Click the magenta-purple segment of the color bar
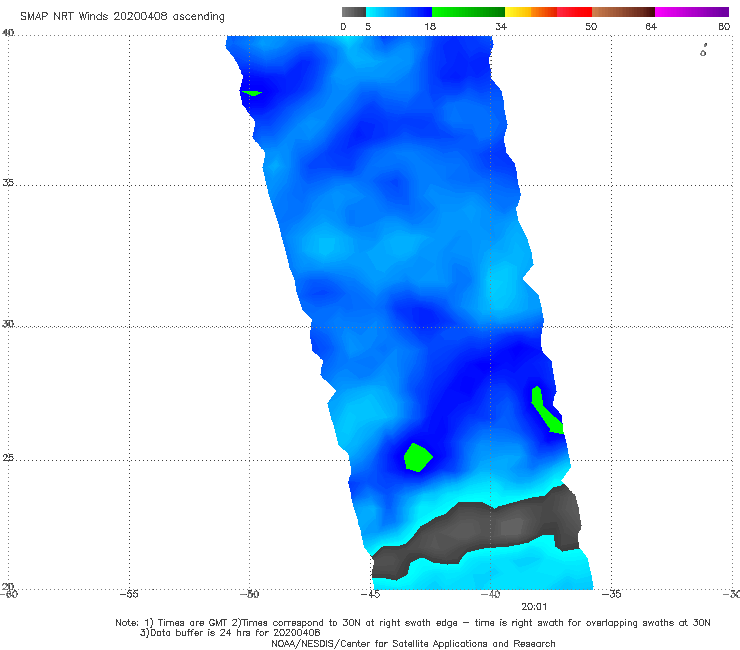The height and width of the screenshot is (650, 740). 692,12
